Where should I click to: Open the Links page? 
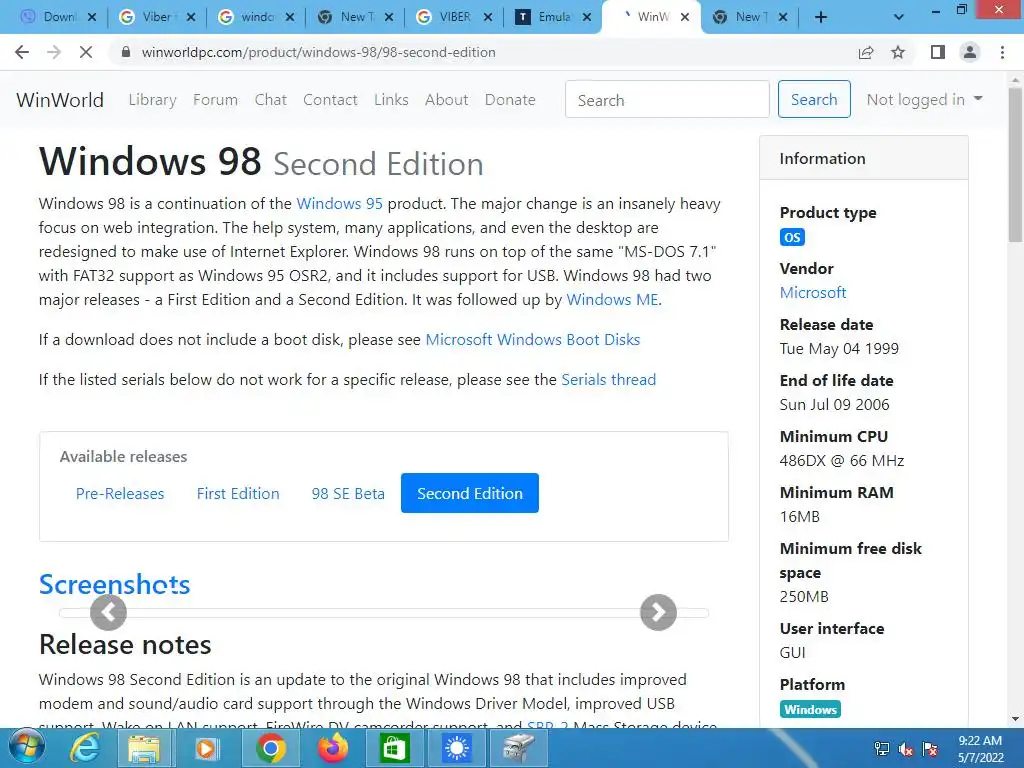coord(391,100)
